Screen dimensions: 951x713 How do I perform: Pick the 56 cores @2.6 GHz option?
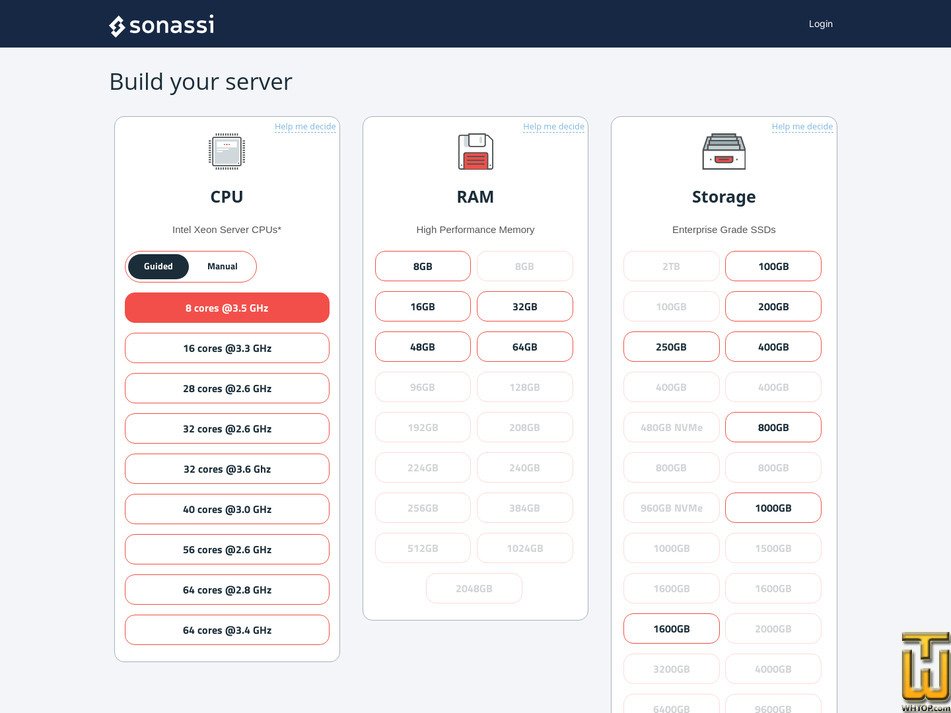227,550
